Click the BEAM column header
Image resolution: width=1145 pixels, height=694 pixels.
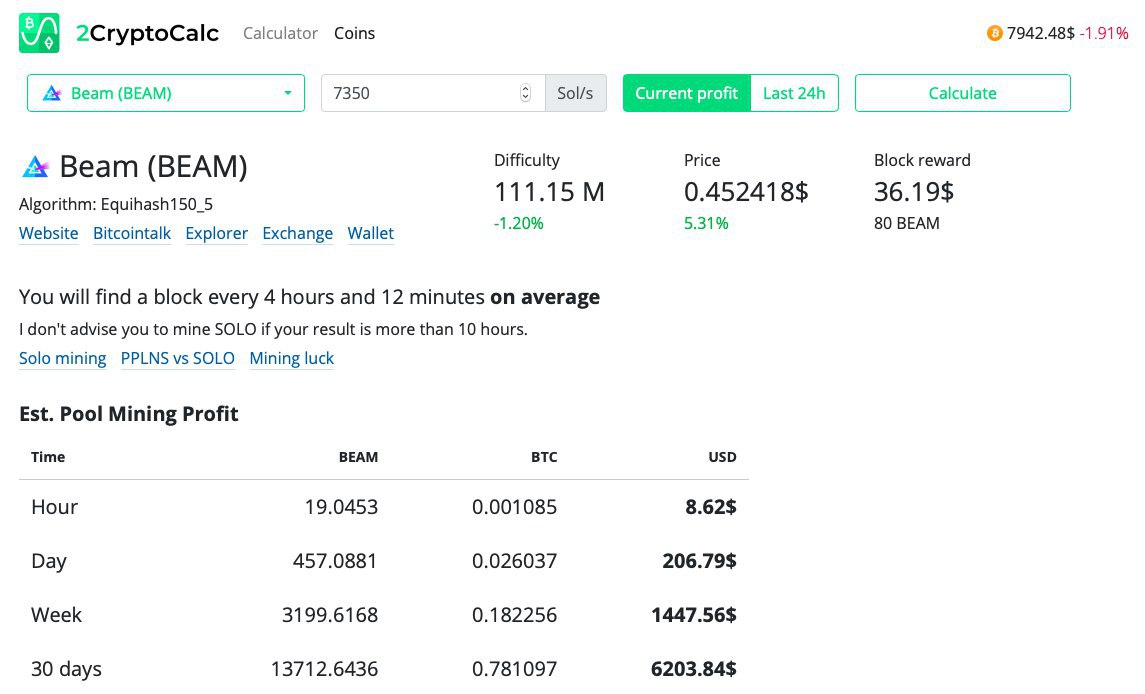[x=359, y=457]
